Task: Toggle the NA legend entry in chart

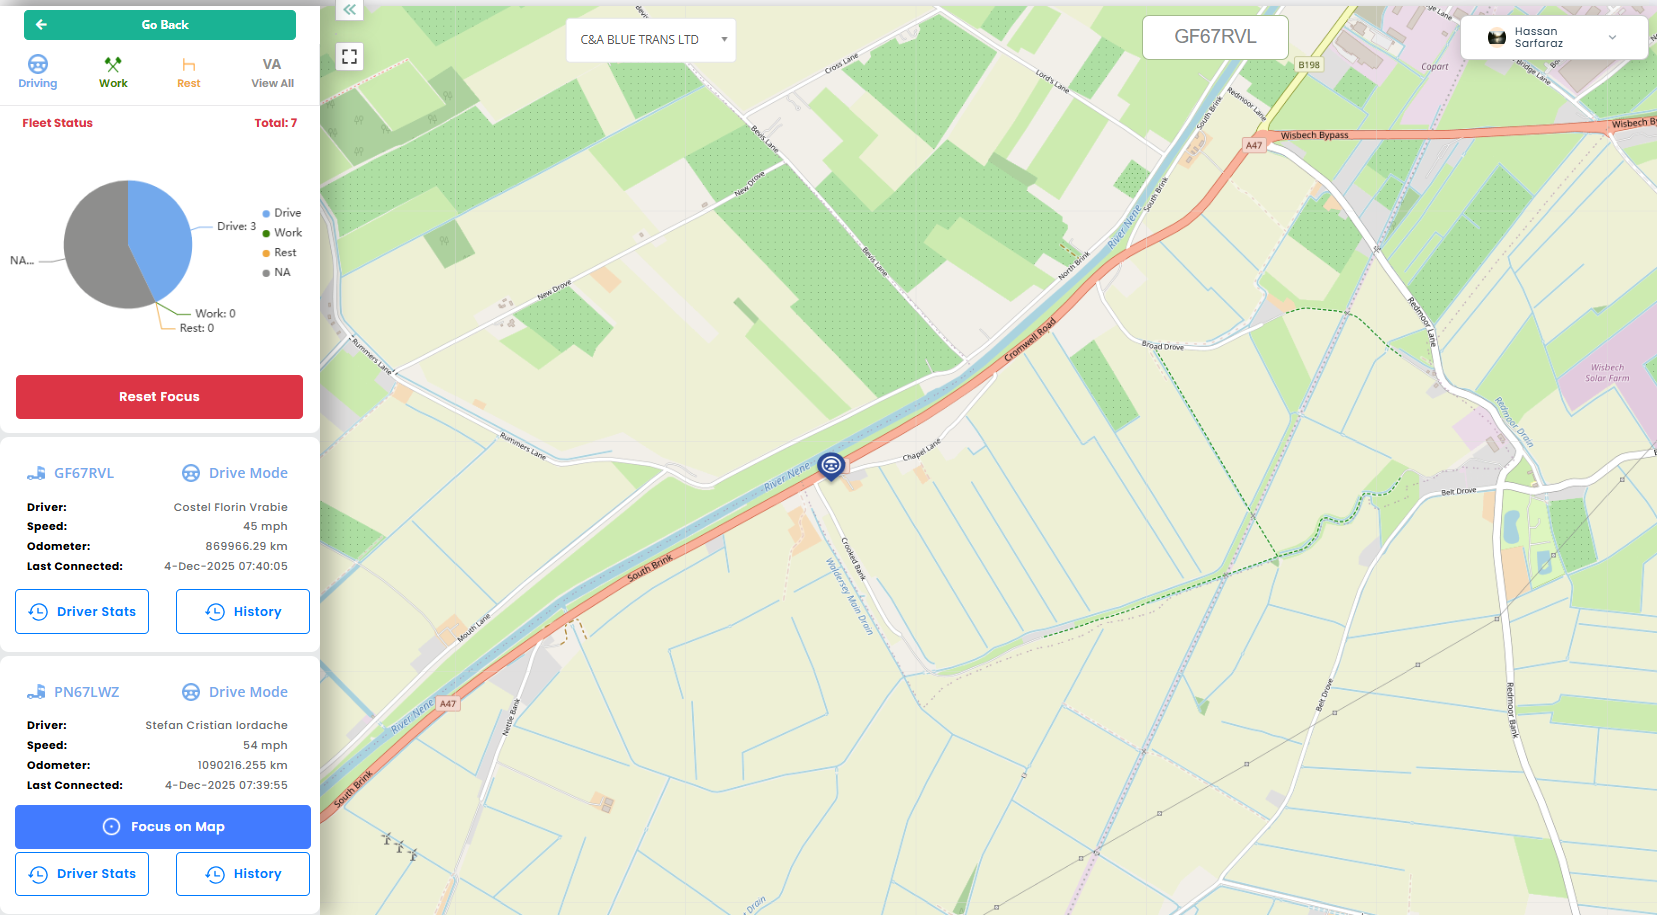Action: pyautogui.click(x=276, y=272)
